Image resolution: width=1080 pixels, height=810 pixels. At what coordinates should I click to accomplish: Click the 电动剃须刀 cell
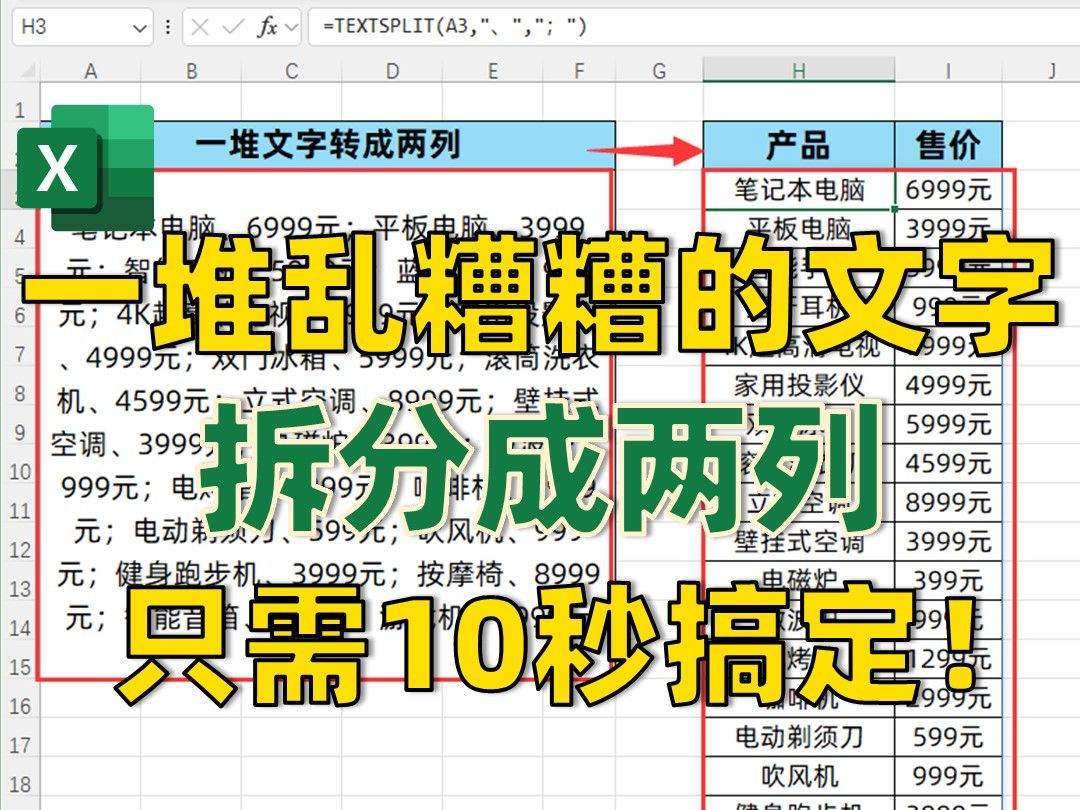pos(799,738)
